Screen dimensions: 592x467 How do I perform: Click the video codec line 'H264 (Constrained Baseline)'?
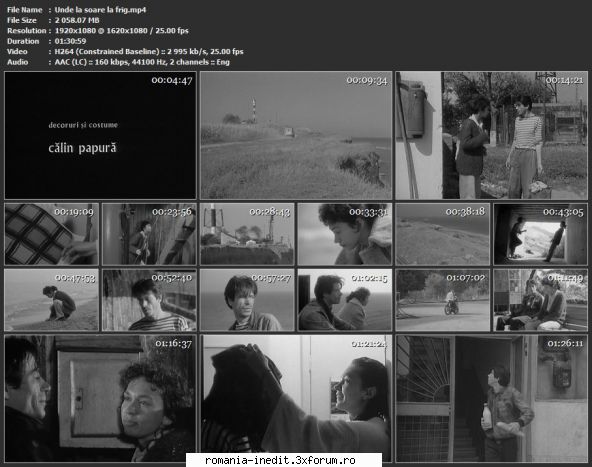[107, 51]
